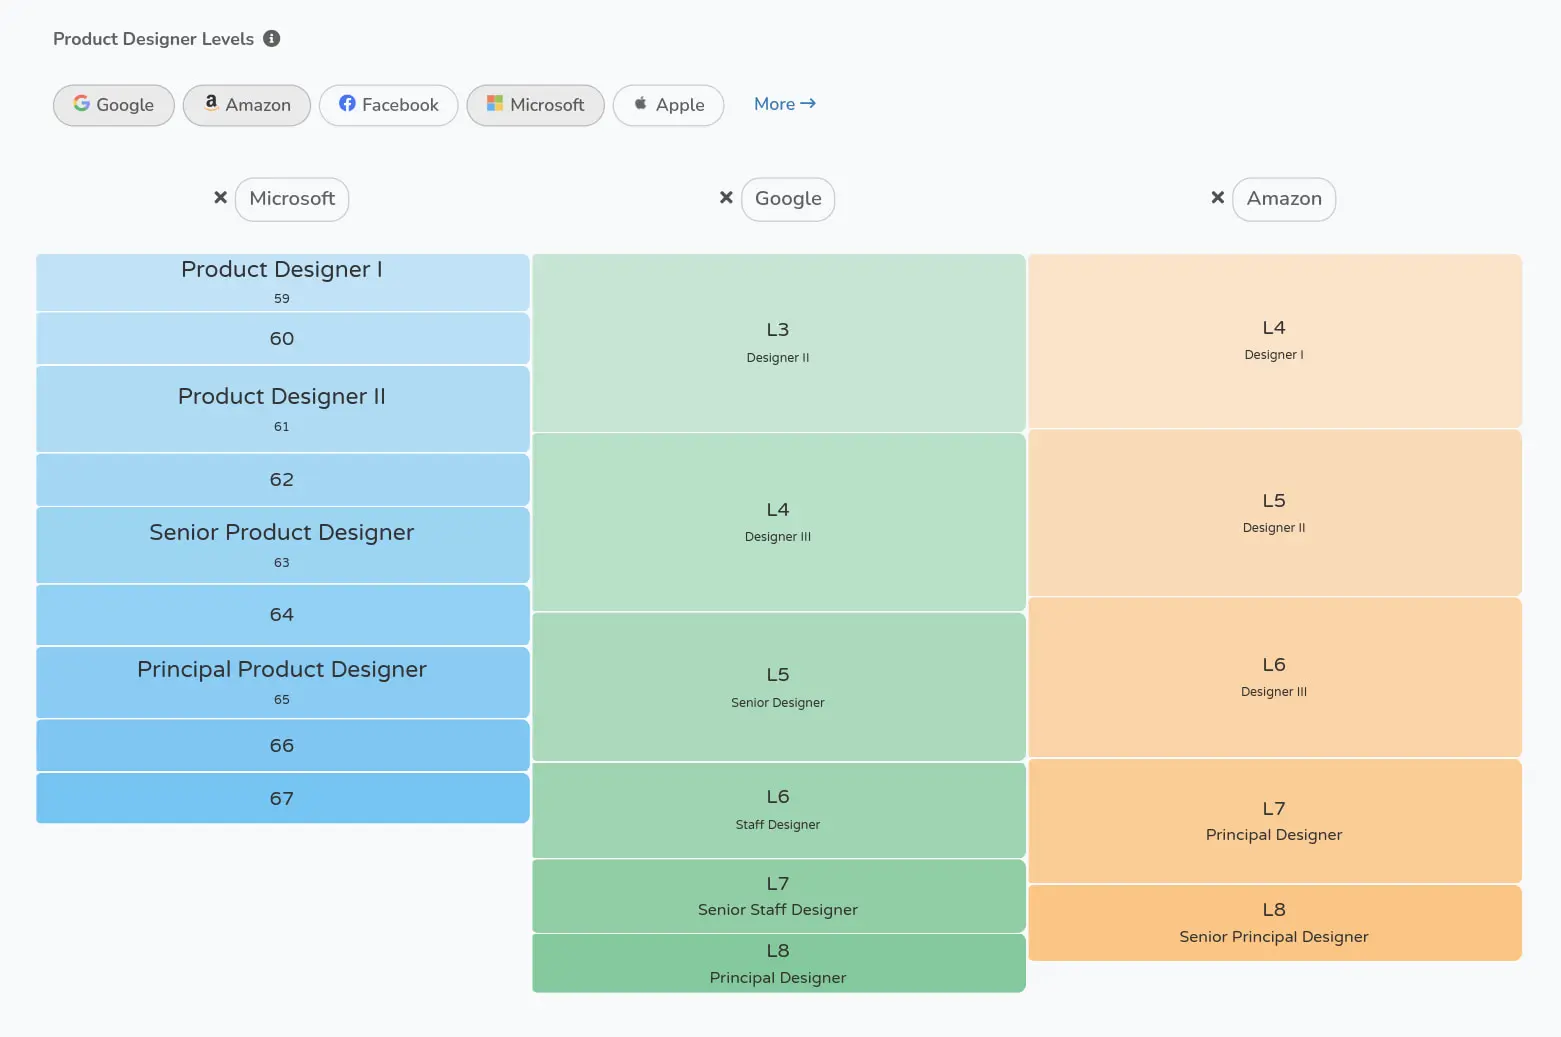Toggle the Facebook company filter
This screenshot has height=1037, width=1561.
(x=388, y=104)
